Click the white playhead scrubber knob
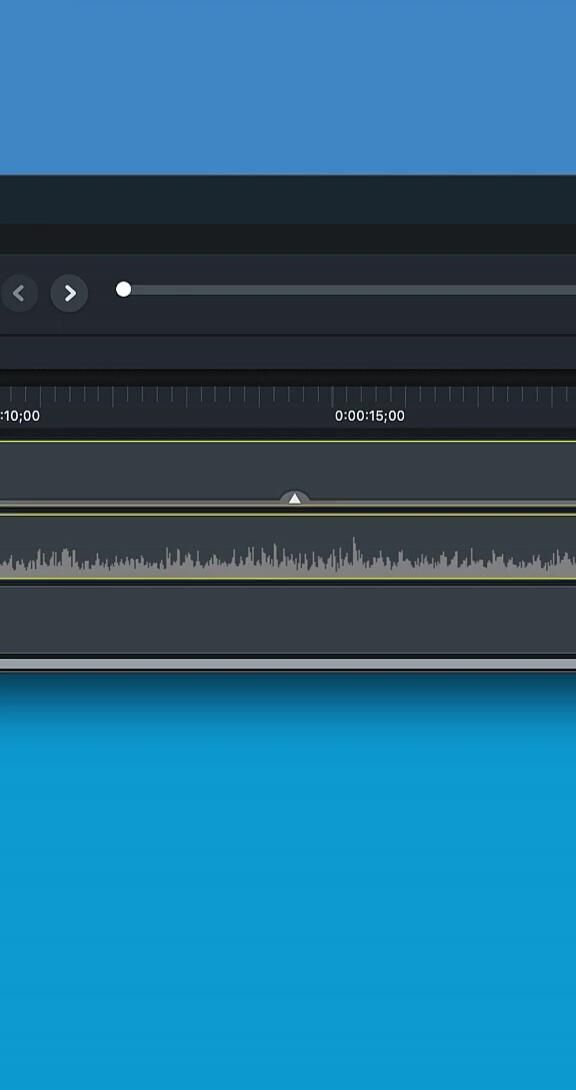This screenshot has height=1090, width=576. click(x=124, y=289)
